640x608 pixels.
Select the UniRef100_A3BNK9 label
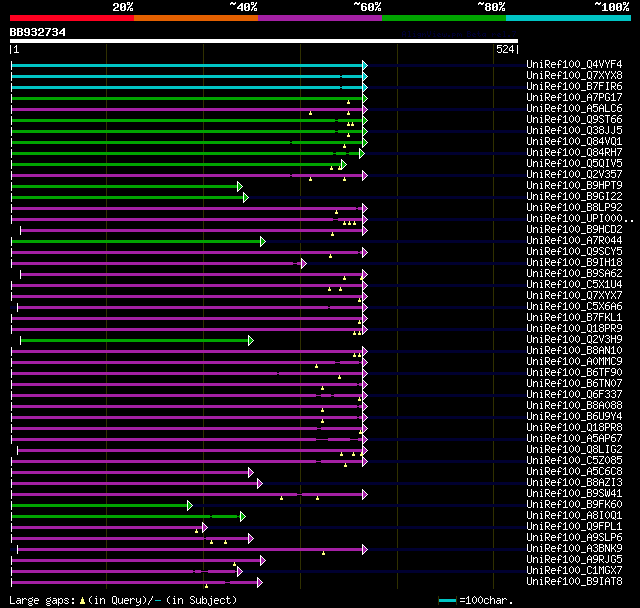pos(574,548)
